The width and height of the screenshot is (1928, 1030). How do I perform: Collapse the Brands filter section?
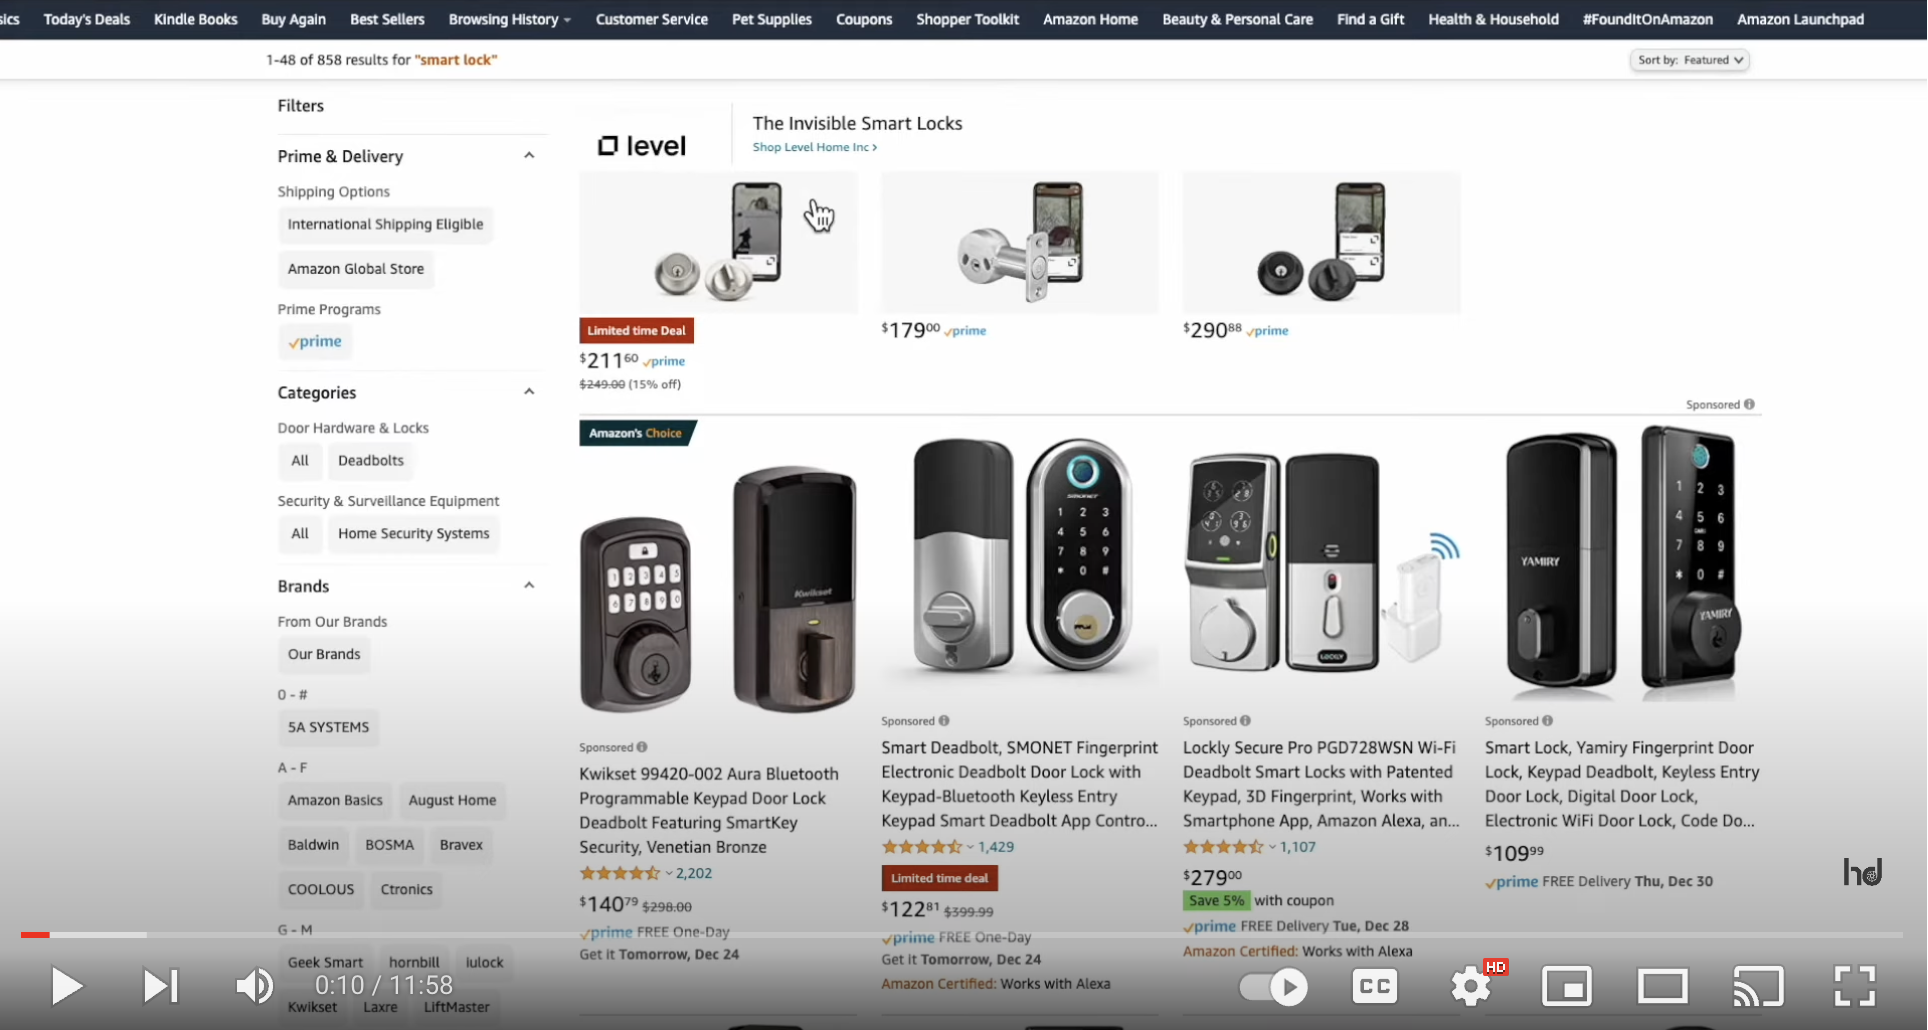529,586
